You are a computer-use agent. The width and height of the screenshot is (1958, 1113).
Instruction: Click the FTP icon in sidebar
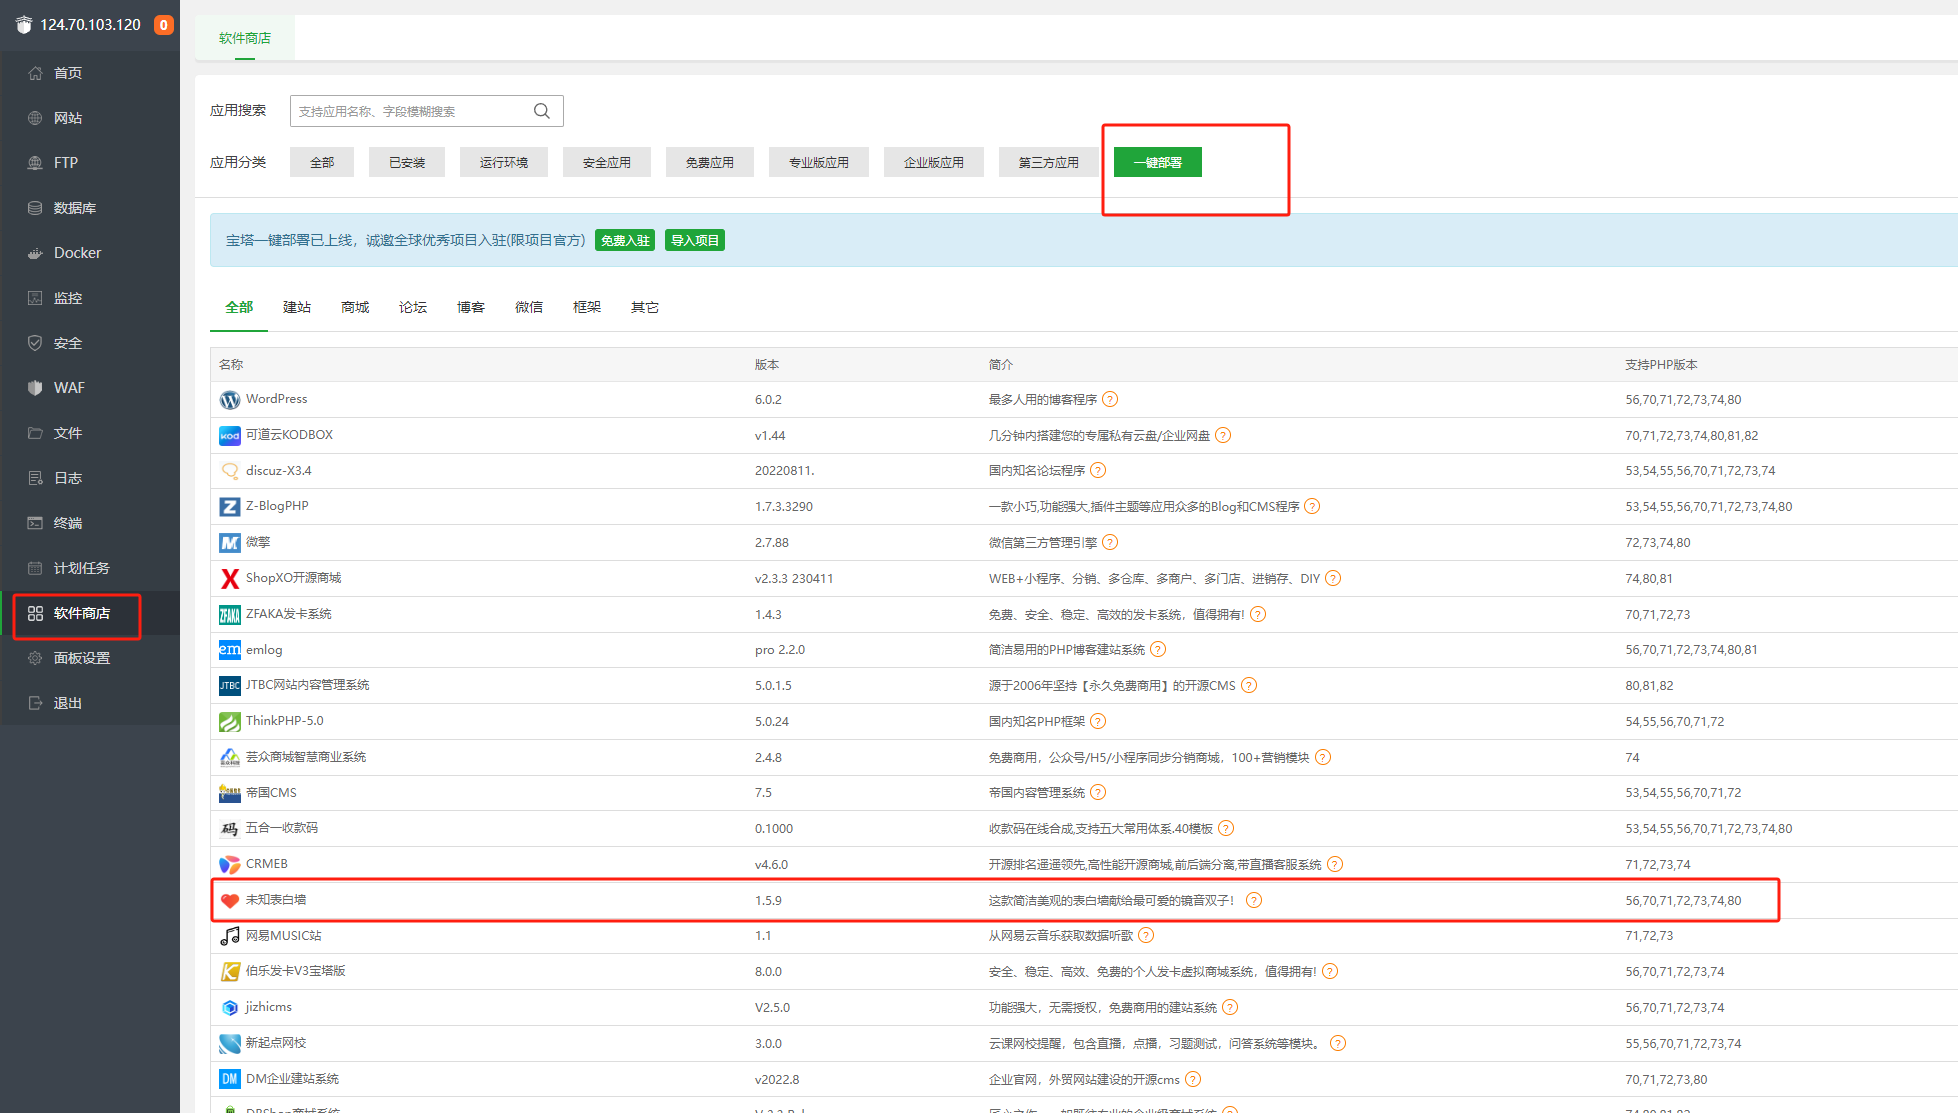point(35,163)
